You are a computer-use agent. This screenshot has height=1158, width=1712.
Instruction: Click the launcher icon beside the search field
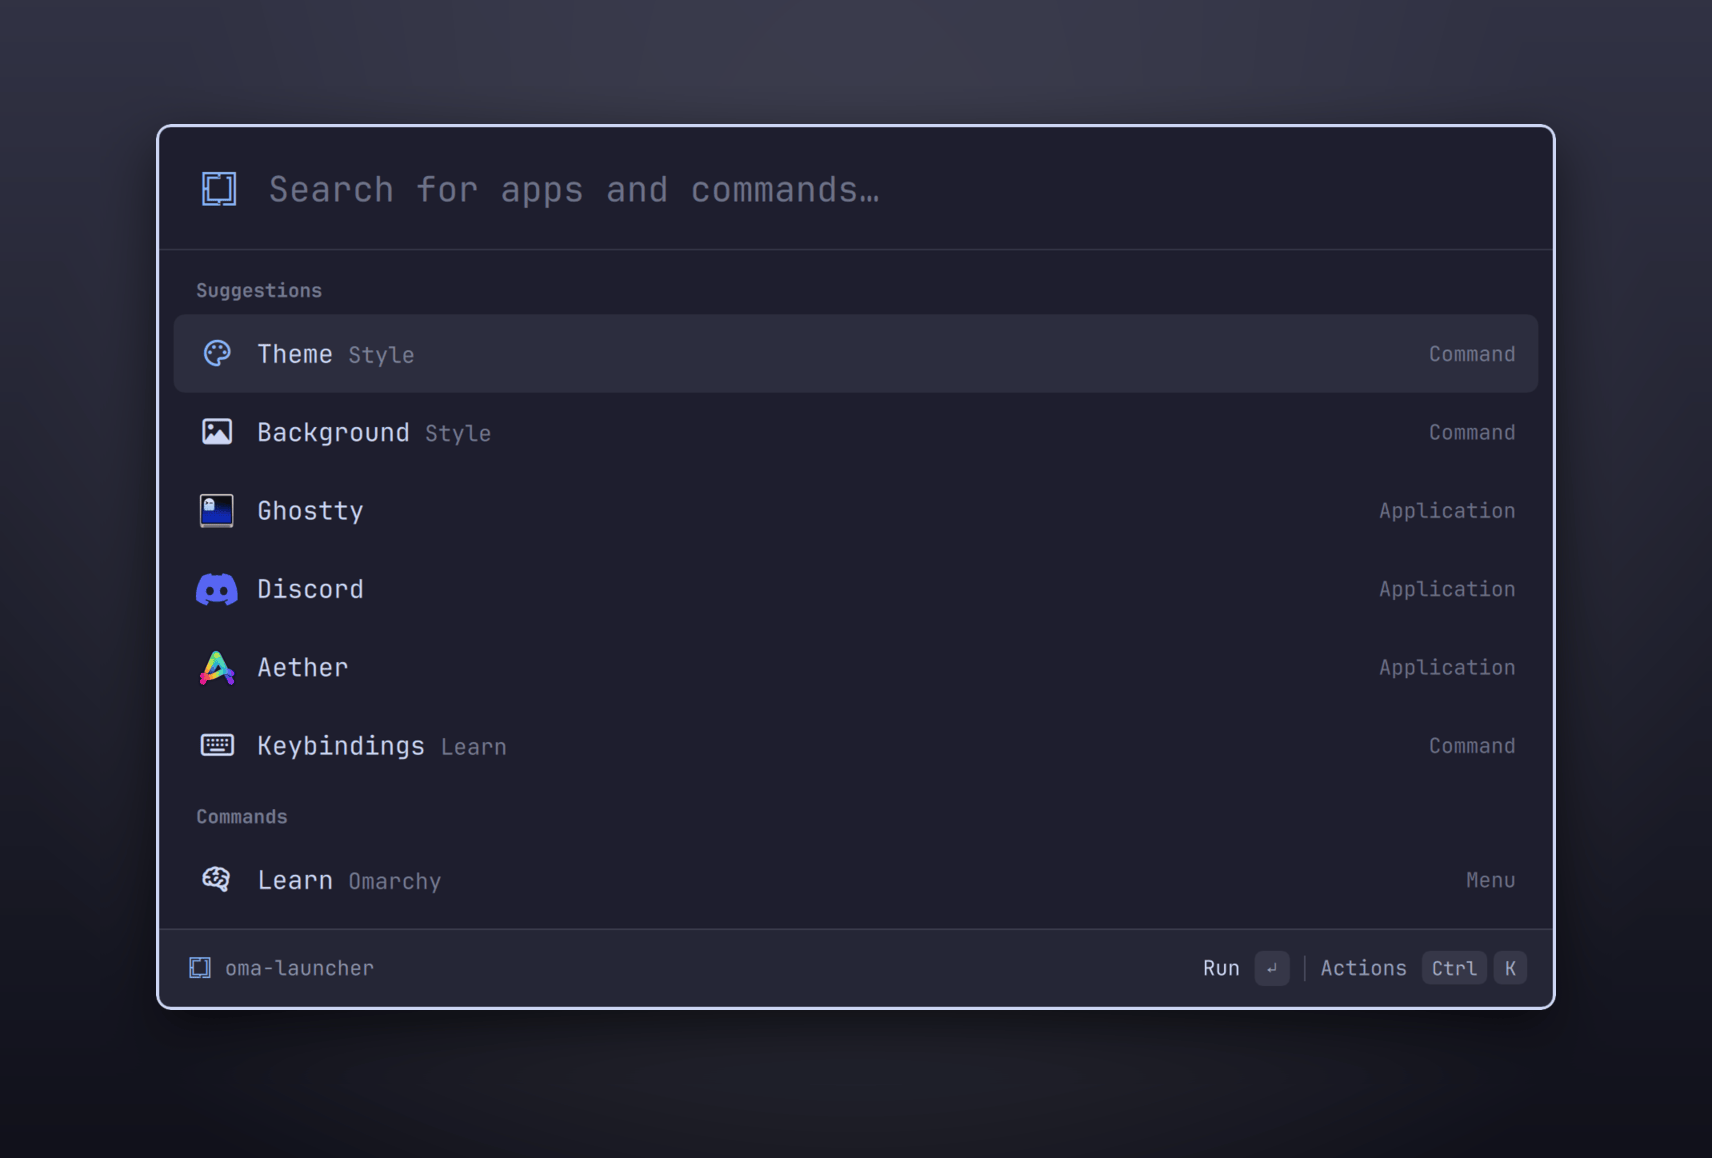click(x=219, y=189)
